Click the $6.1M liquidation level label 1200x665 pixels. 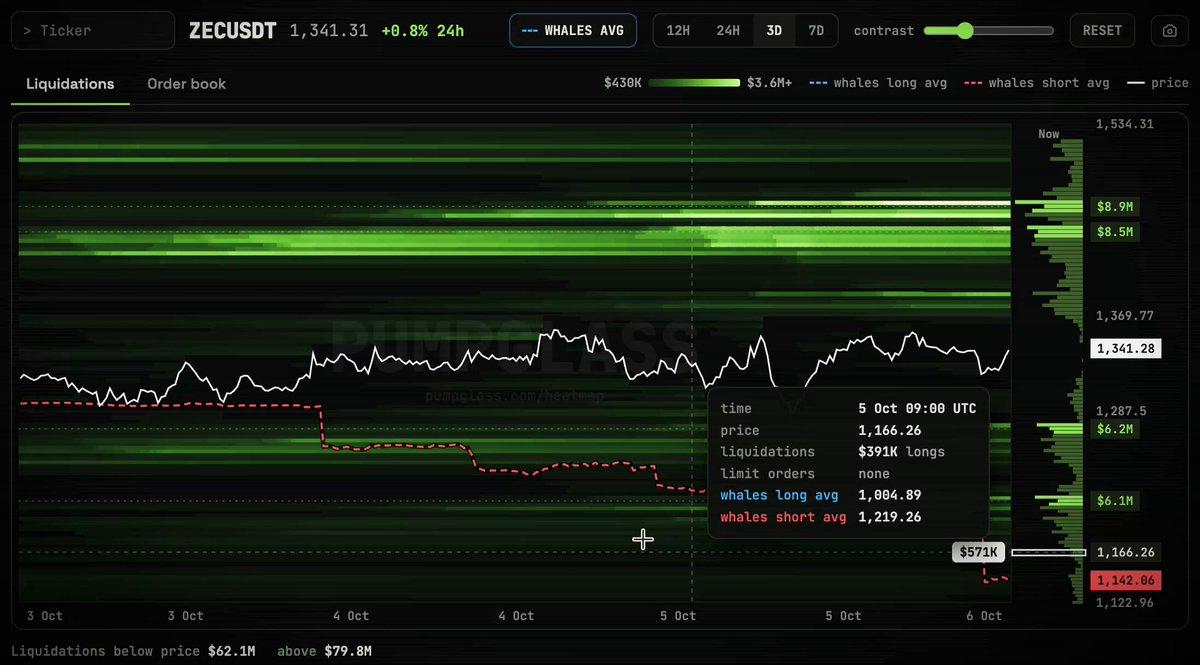click(1115, 501)
